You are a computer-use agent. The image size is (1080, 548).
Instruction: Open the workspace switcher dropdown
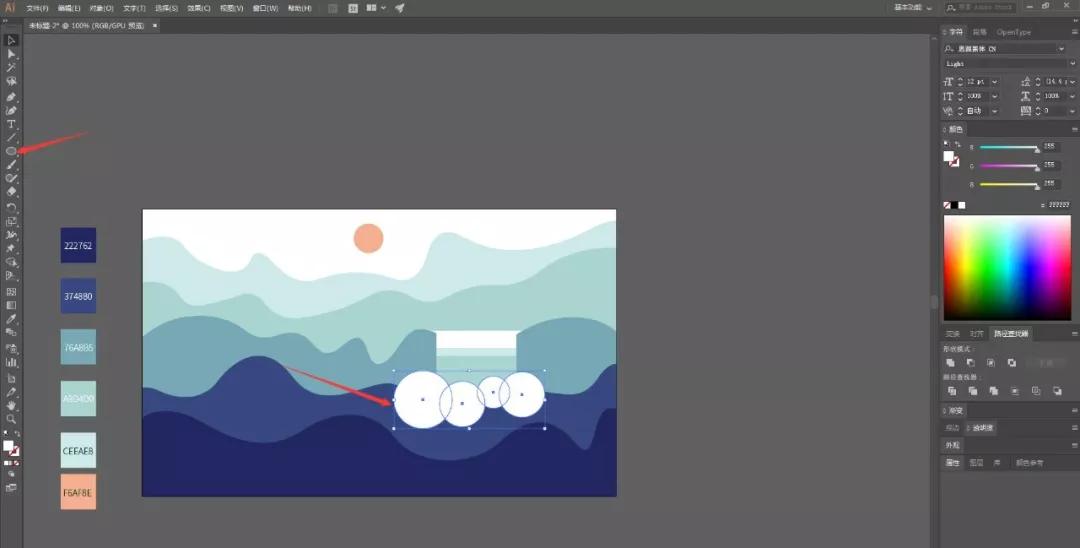click(913, 8)
